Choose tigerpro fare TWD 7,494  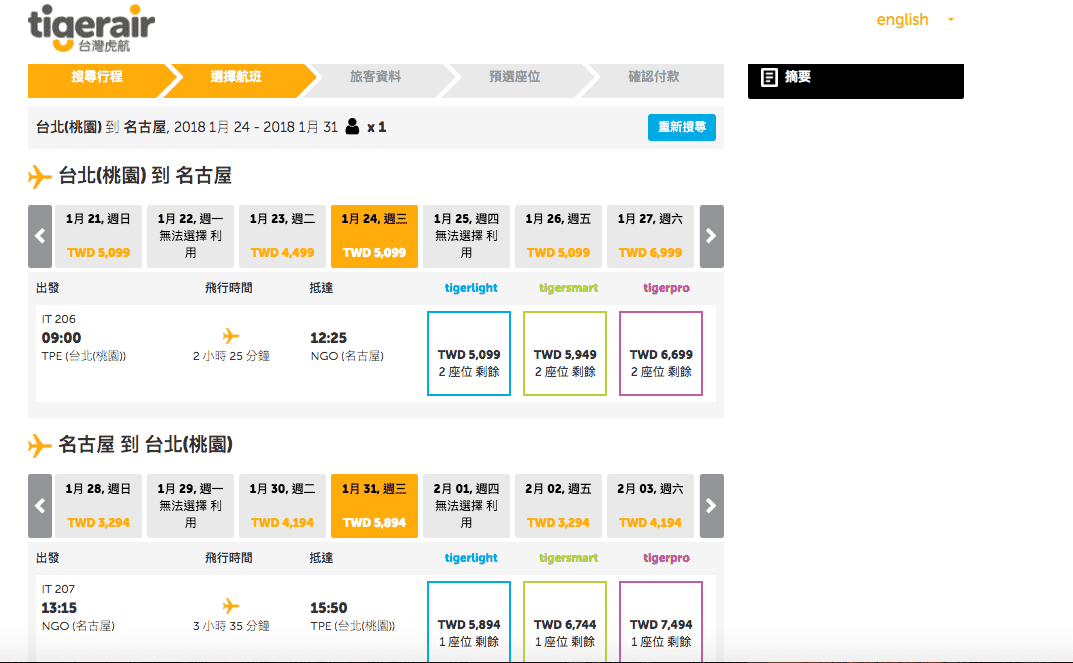pyautogui.click(x=661, y=621)
